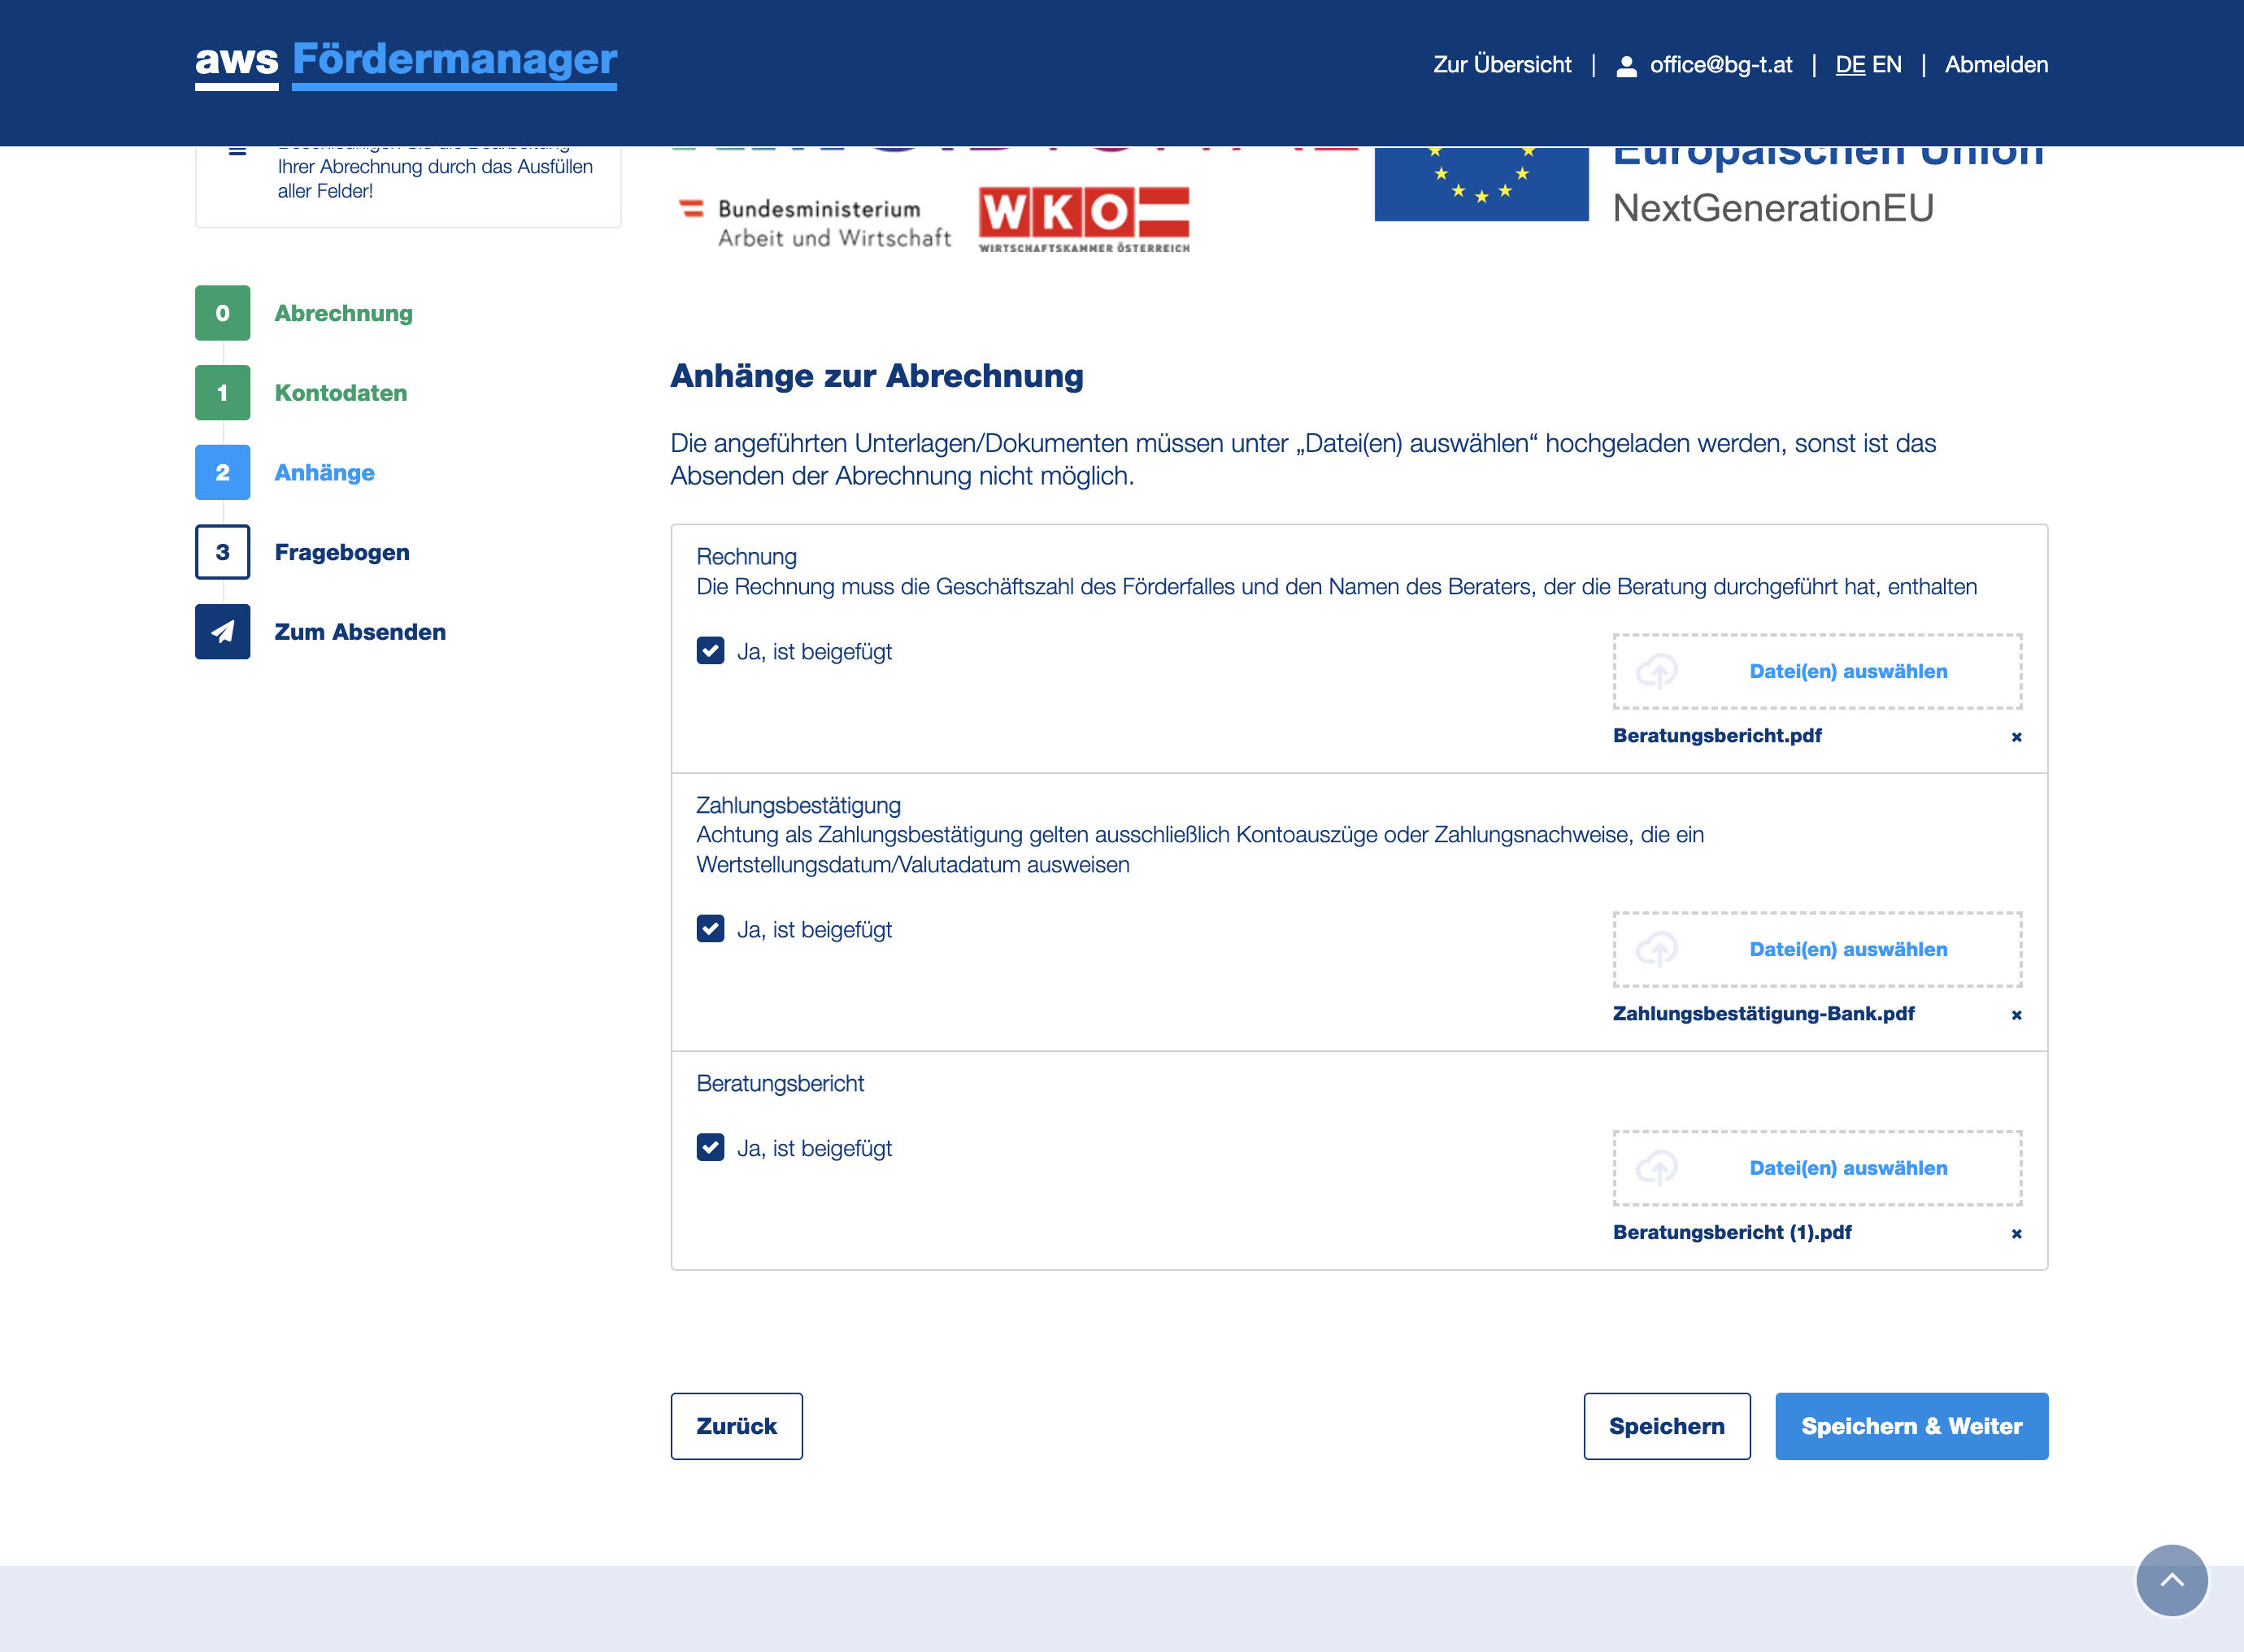Choose files for Beratungsbericht upload
2244x1652 pixels.
(1817, 1168)
